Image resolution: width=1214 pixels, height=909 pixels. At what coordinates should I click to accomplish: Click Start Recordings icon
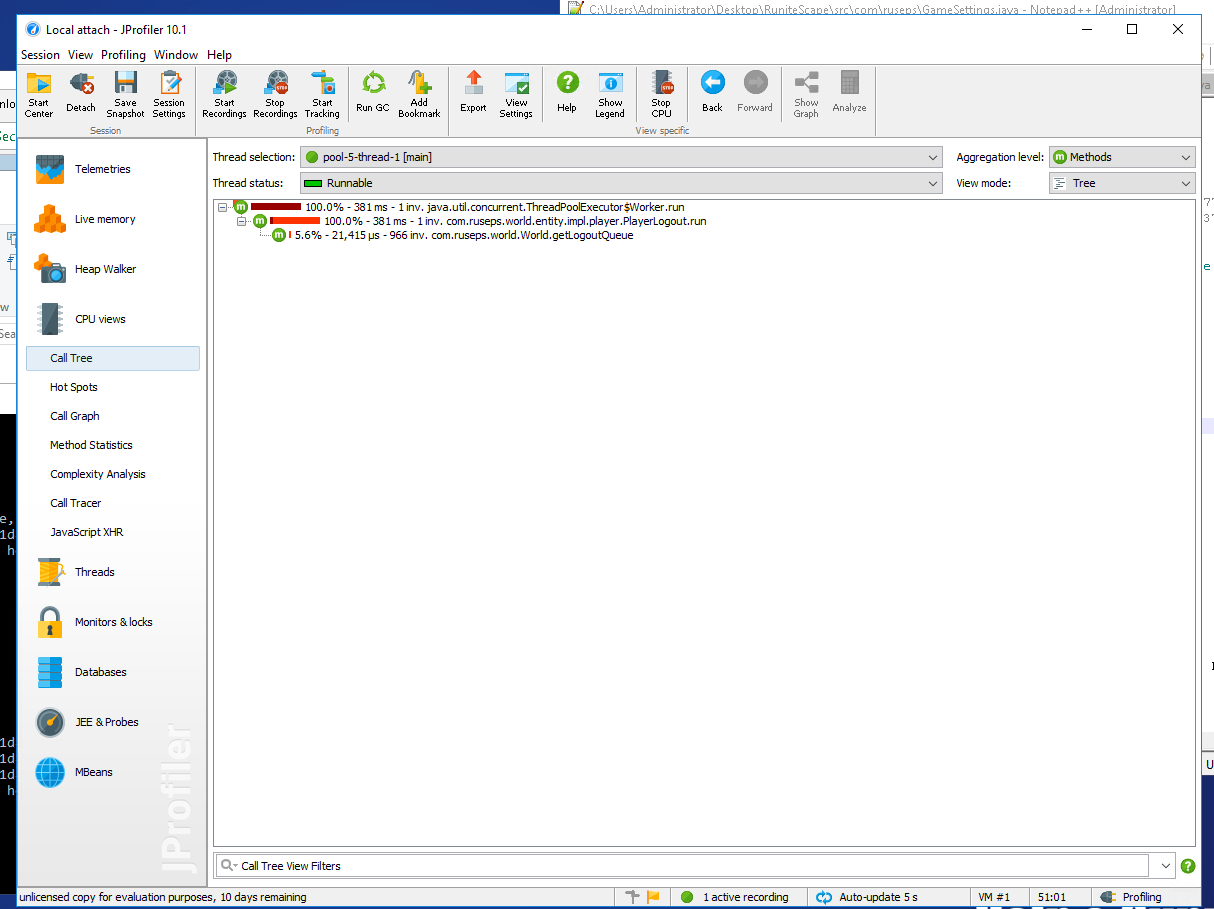click(224, 94)
